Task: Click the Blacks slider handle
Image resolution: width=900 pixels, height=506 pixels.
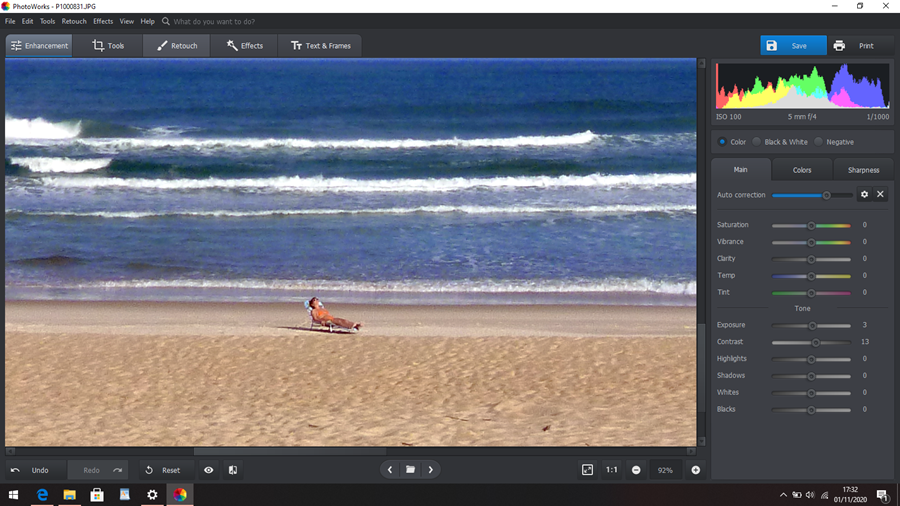Action: (x=811, y=410)
